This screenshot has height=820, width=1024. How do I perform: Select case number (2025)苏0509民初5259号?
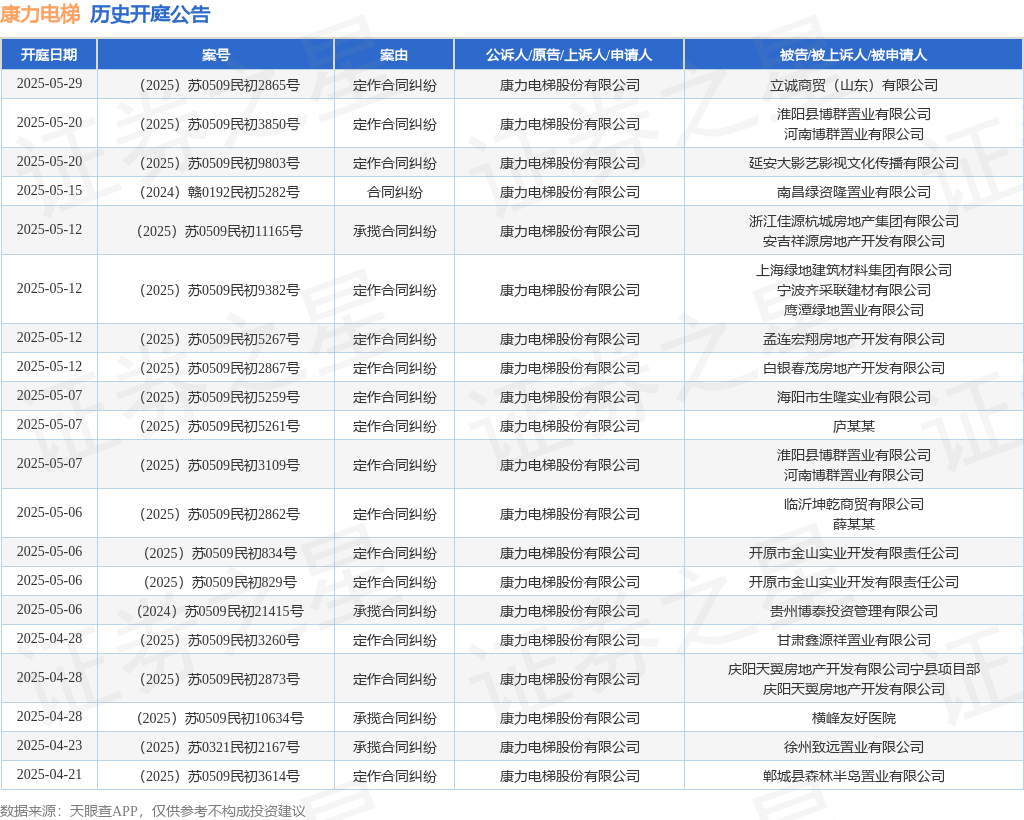(219, 397)
